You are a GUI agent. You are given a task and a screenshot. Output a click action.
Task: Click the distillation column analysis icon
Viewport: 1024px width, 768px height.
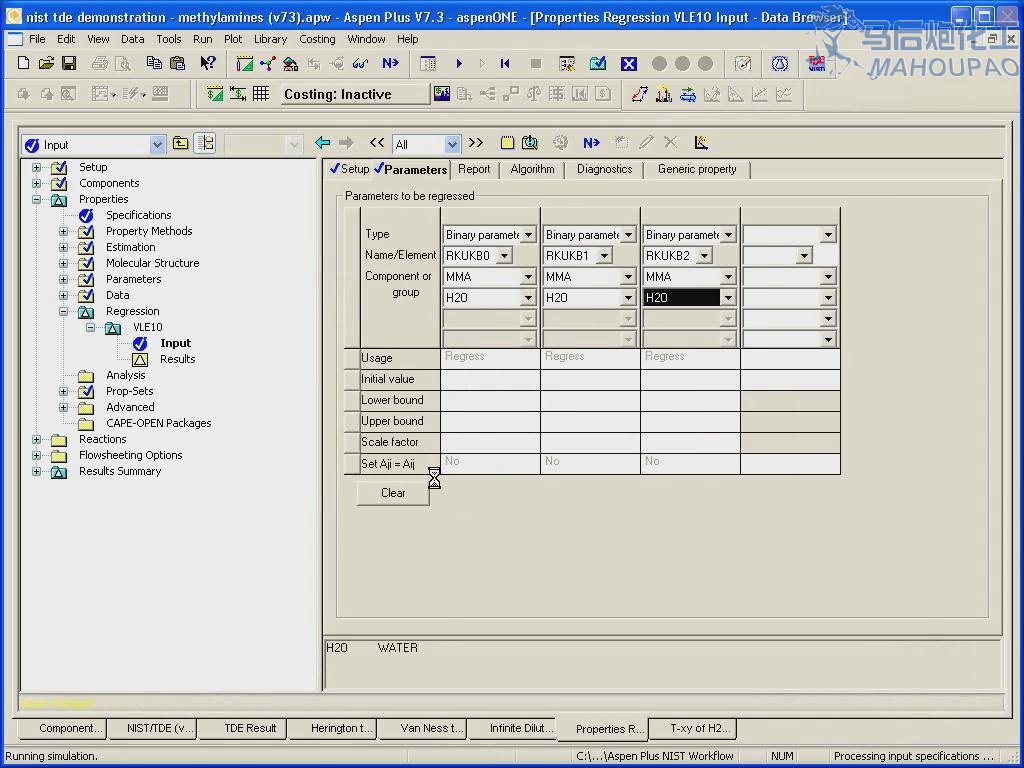click(x=664, y=94)
